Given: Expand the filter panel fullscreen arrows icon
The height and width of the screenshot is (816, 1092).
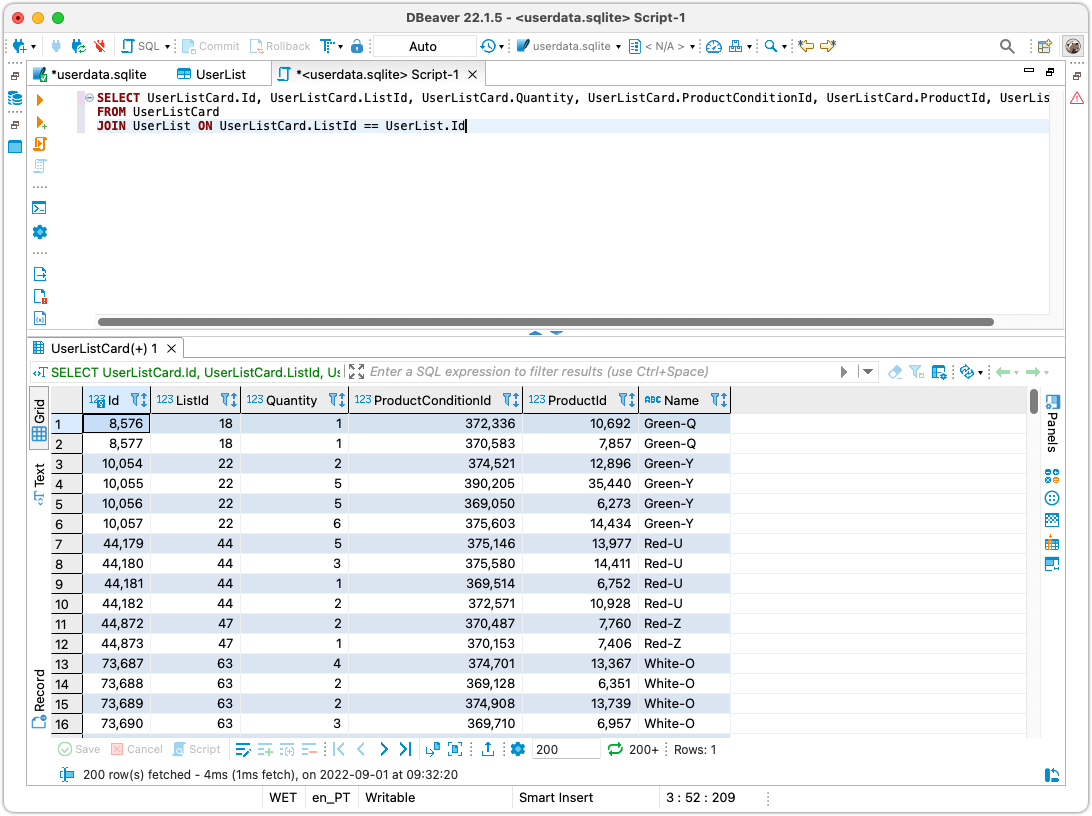Looking at the screenshot, I should [357, 372].
